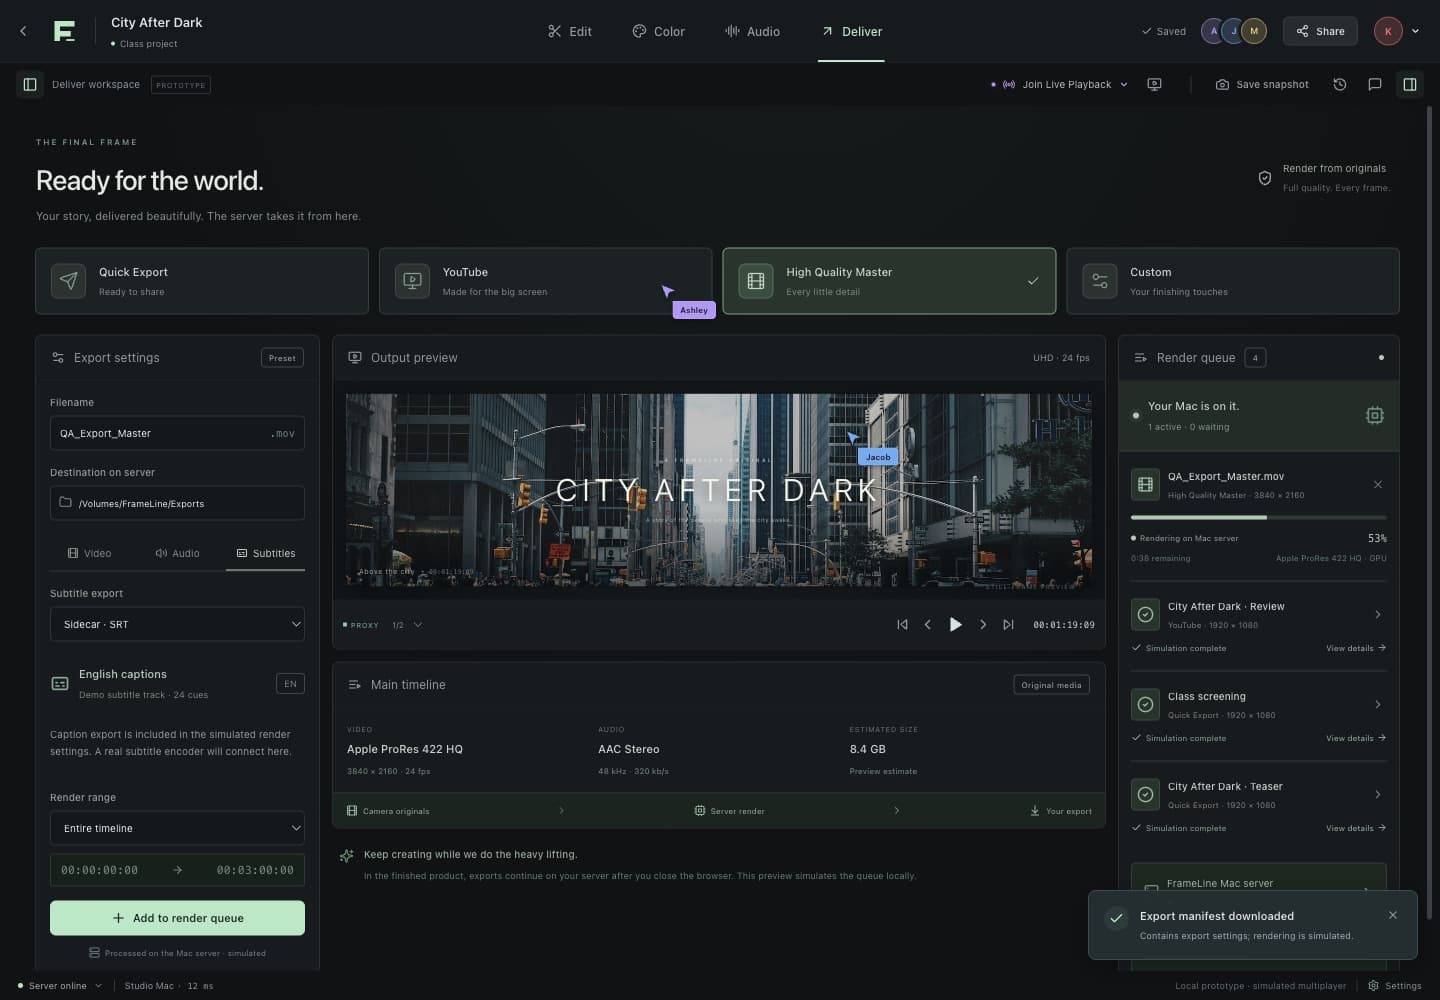Choose the YouTube export preset card
The height and width of the screenshot is (1000, 1440).
(545, 281)
